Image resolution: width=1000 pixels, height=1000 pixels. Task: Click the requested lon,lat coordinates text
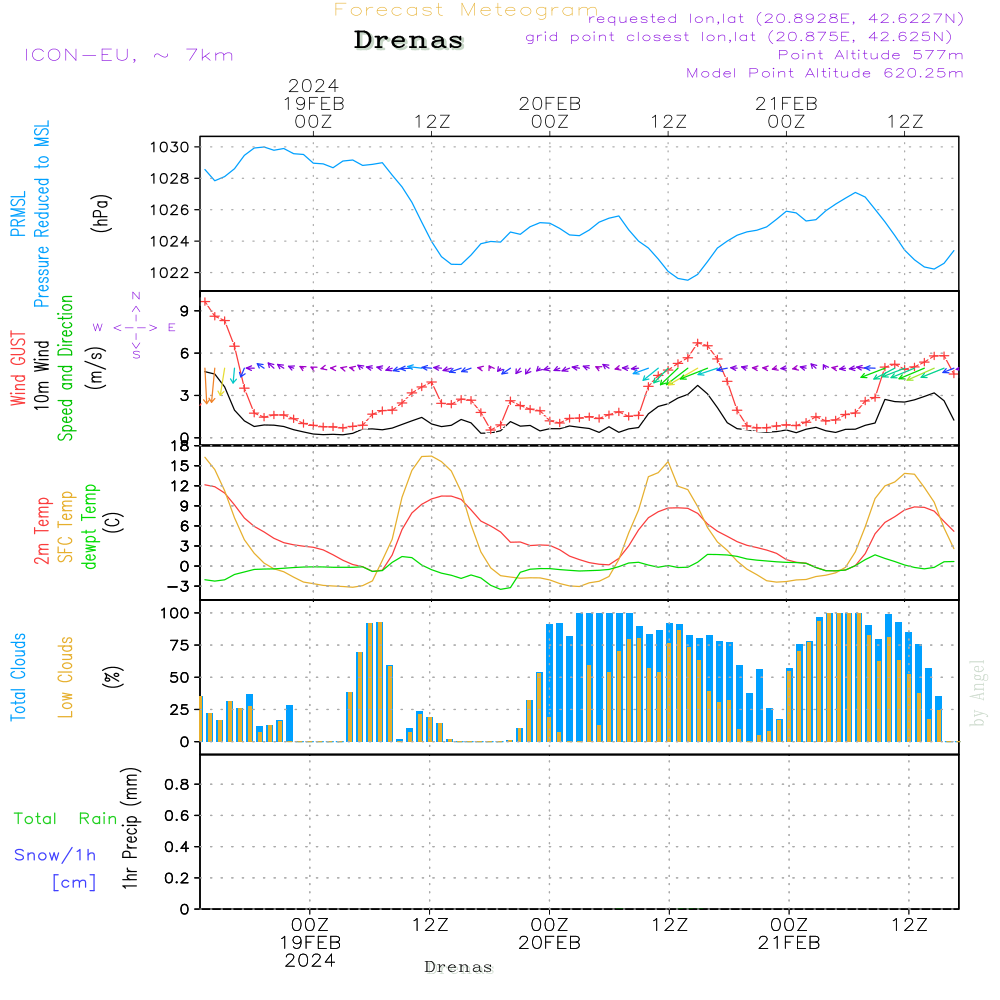775,18
